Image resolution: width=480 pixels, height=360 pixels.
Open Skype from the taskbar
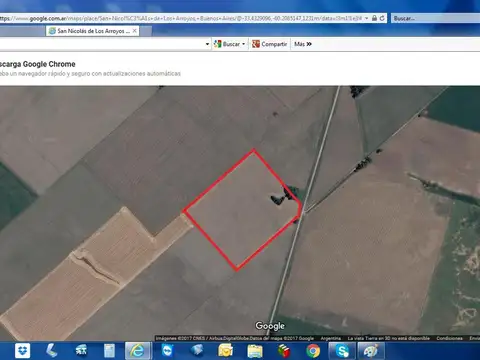tap(342, 351)
